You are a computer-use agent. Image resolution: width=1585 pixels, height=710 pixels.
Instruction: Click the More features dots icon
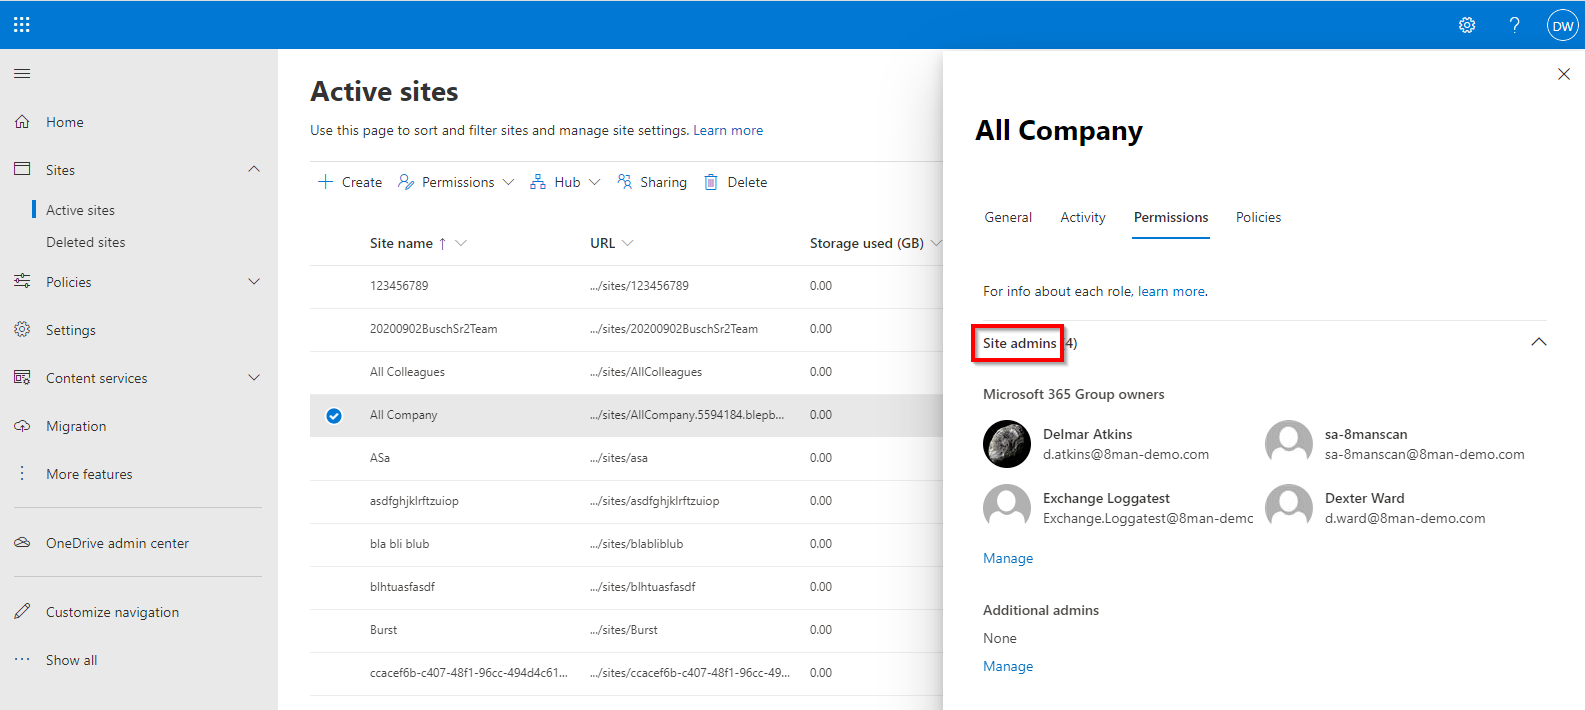(22, 473)
